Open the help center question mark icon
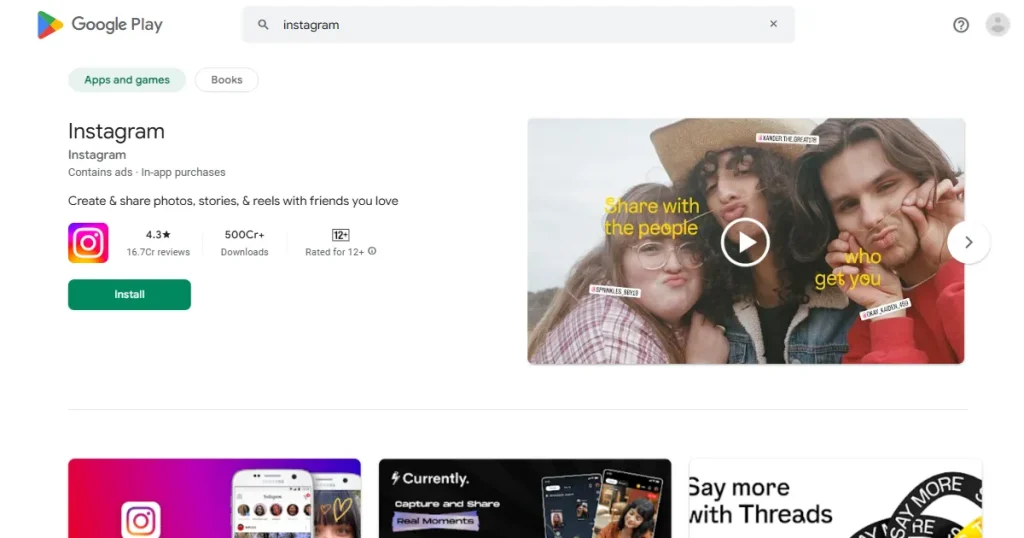This screenshot has height=538, width=1024. click(961, 25)
